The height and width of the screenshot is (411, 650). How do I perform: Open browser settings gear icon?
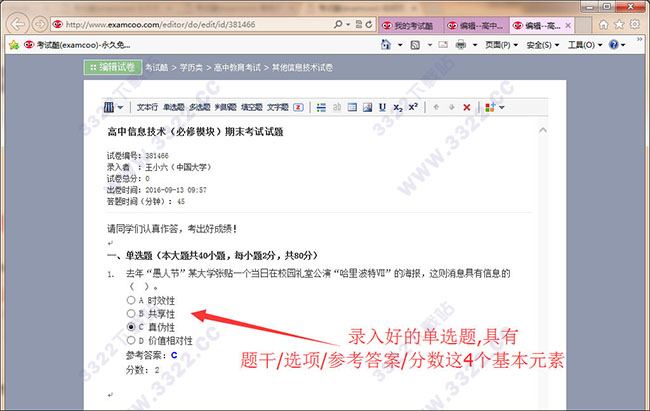pos(635,24)
